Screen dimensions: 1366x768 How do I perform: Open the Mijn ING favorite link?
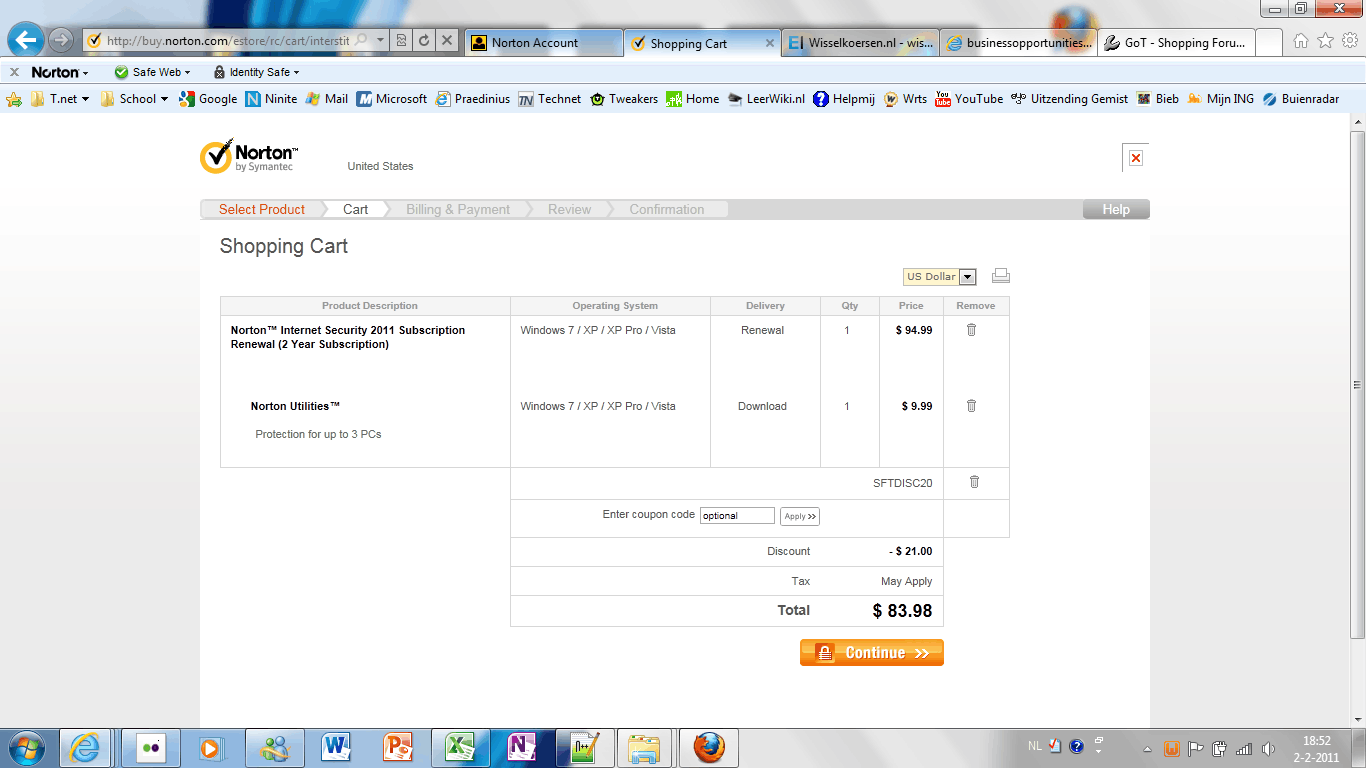click(1220, 99)
